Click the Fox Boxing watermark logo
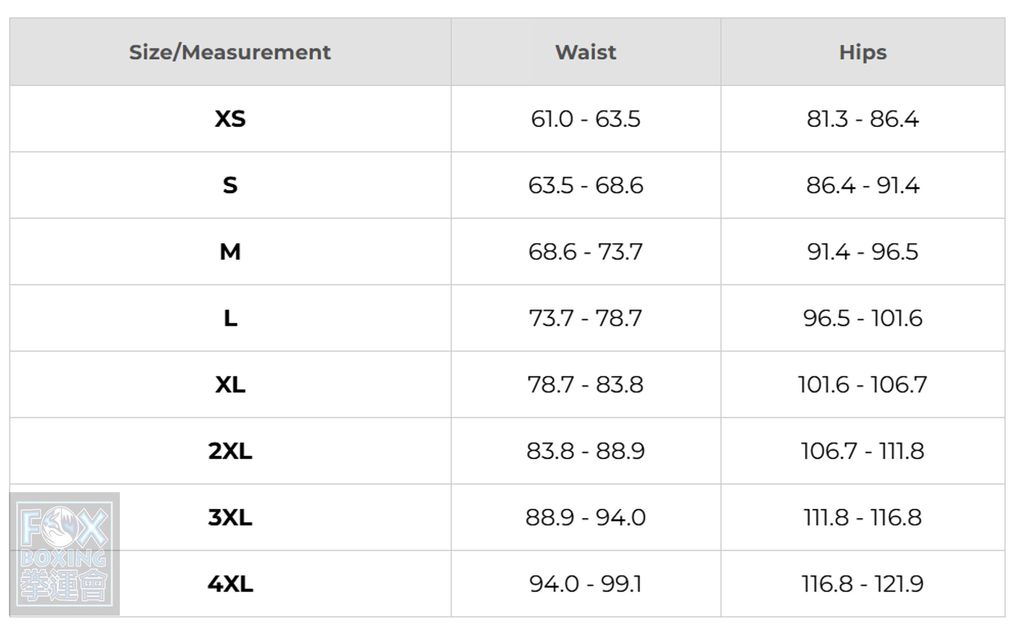This screenshot has height=644, width=1024. (65, 553)
